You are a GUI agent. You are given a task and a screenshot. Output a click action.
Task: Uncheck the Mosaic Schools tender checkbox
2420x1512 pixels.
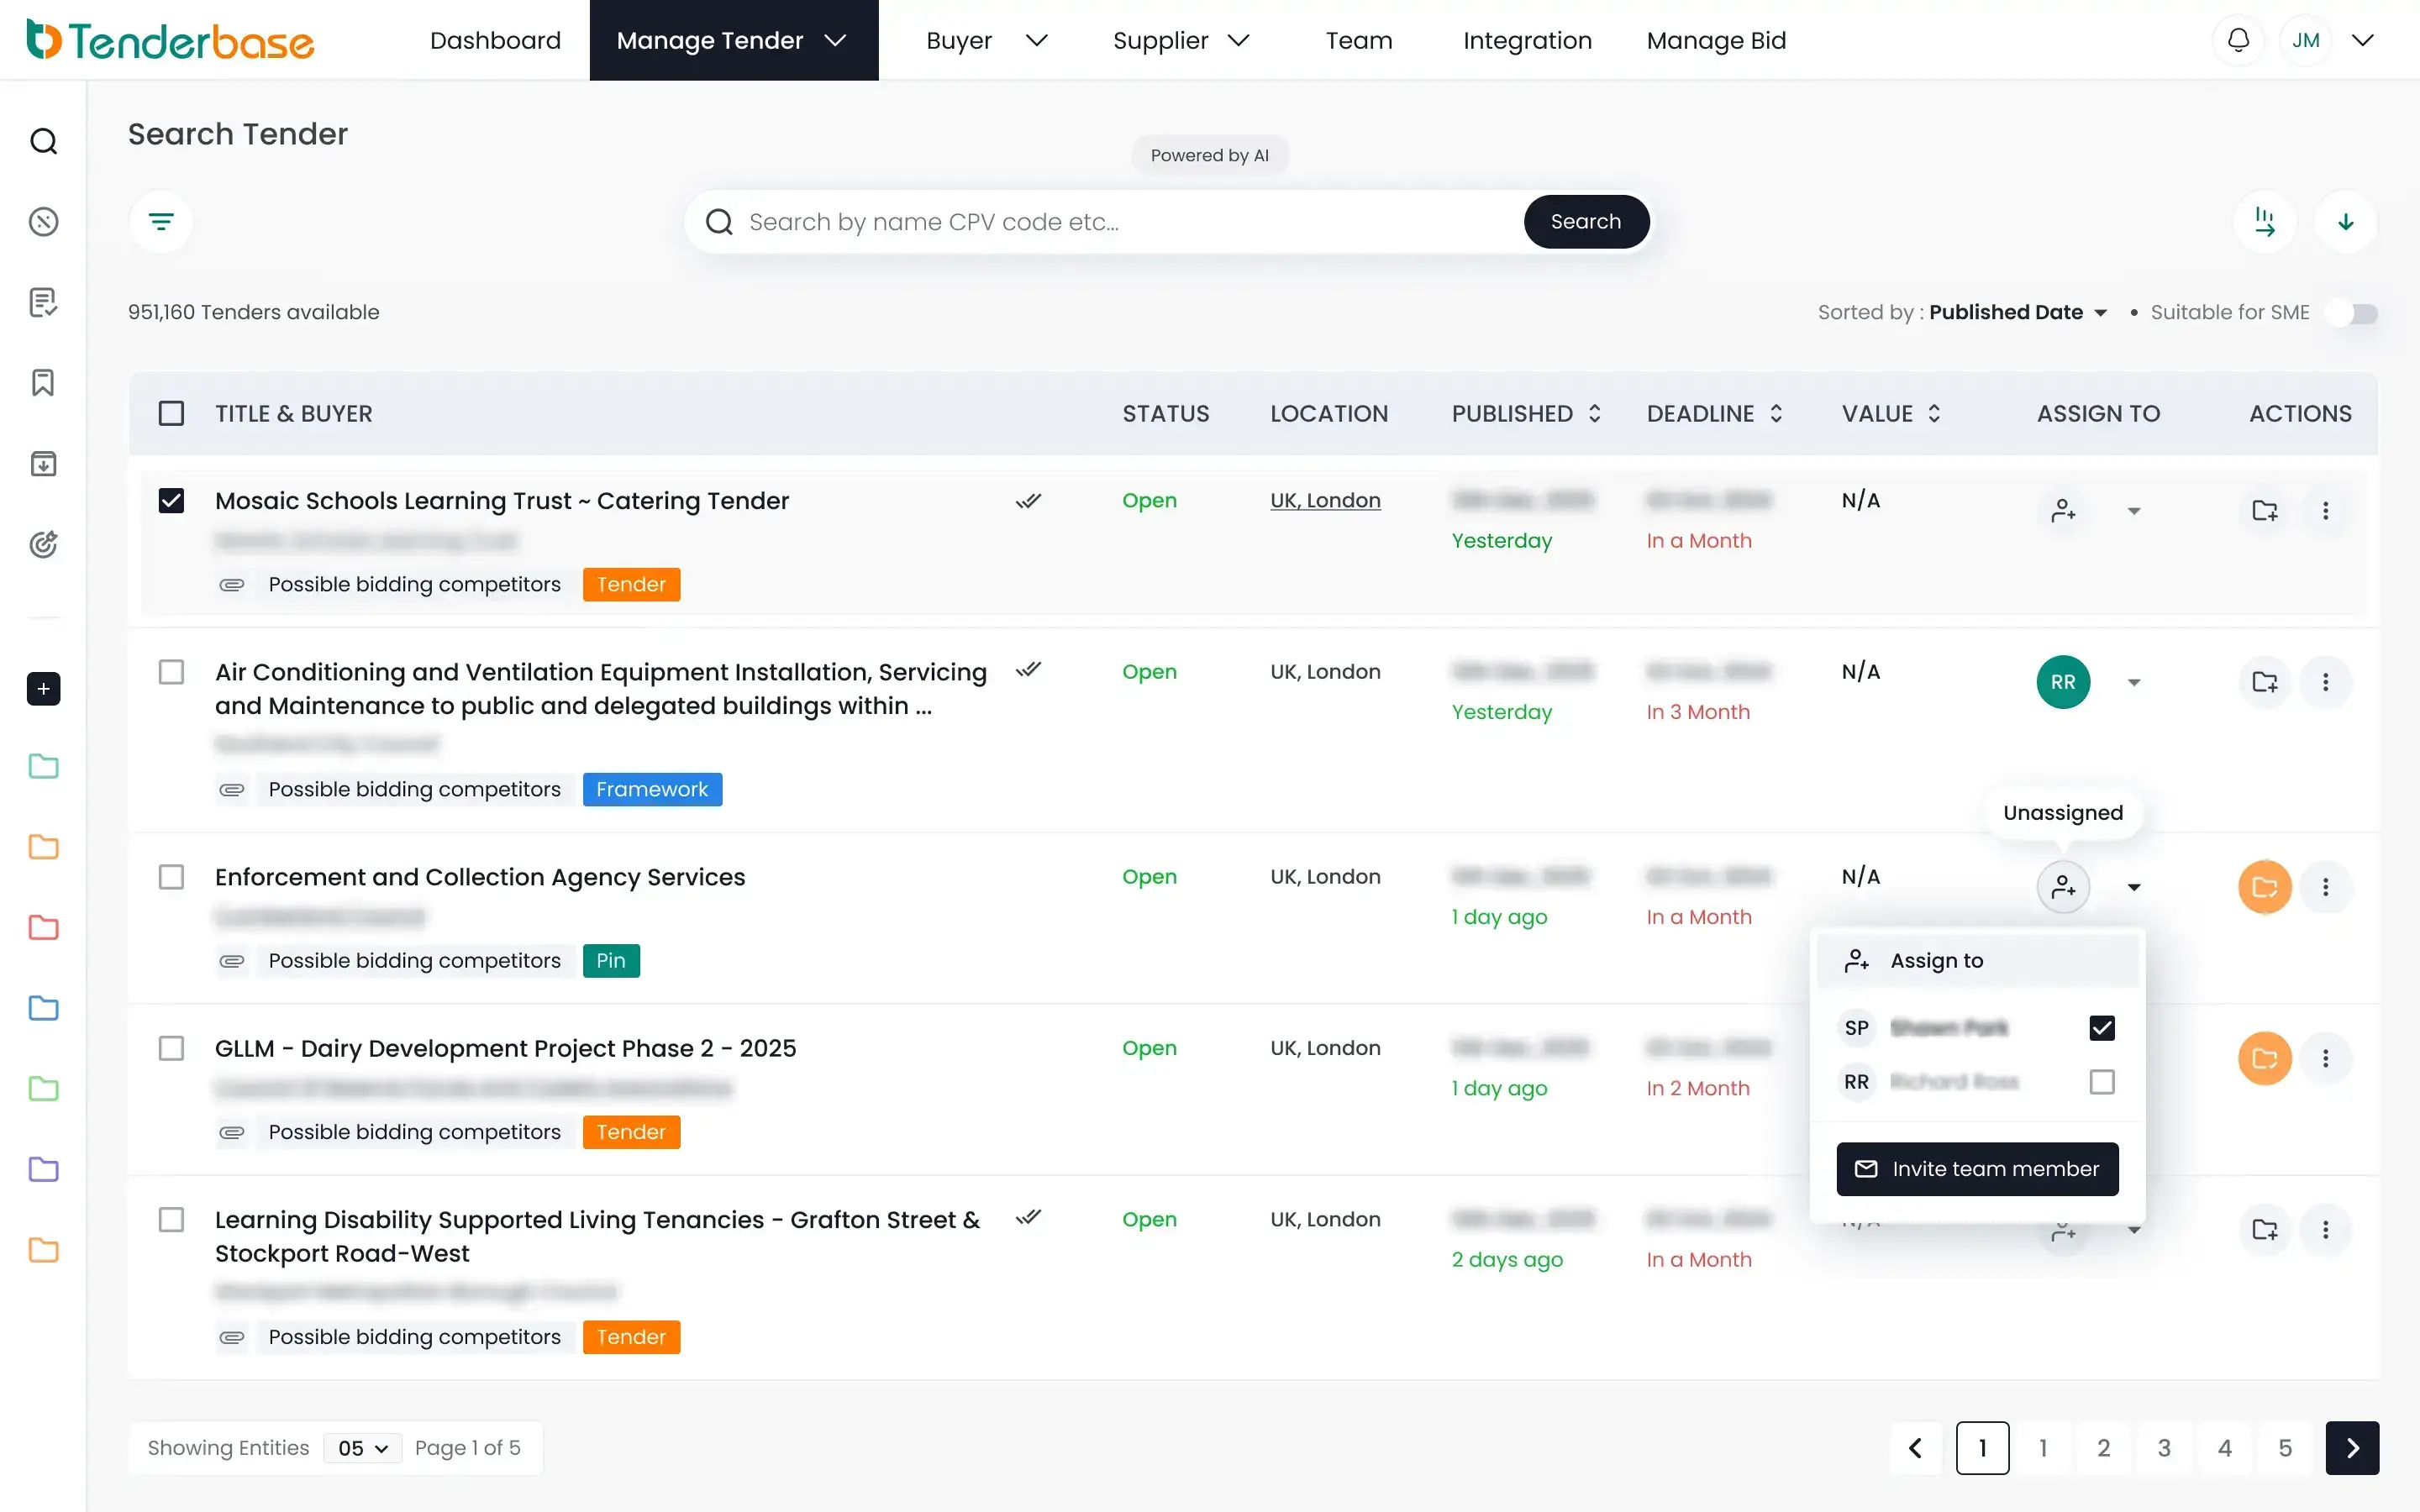(x=171, y=500)
